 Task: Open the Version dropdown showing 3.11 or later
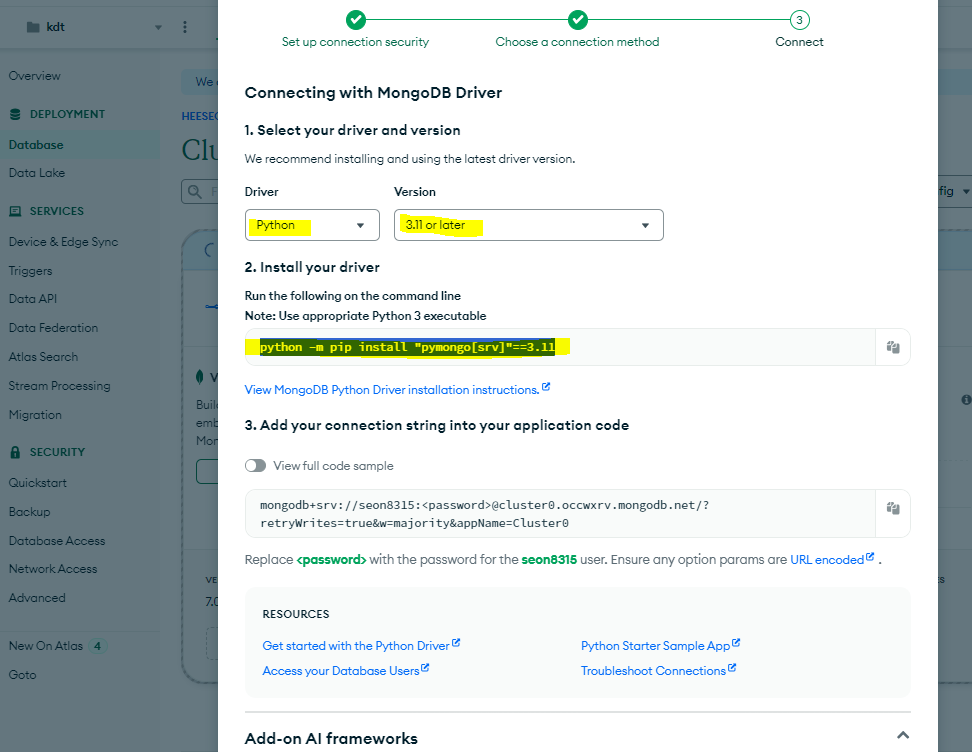click(528, 225)
